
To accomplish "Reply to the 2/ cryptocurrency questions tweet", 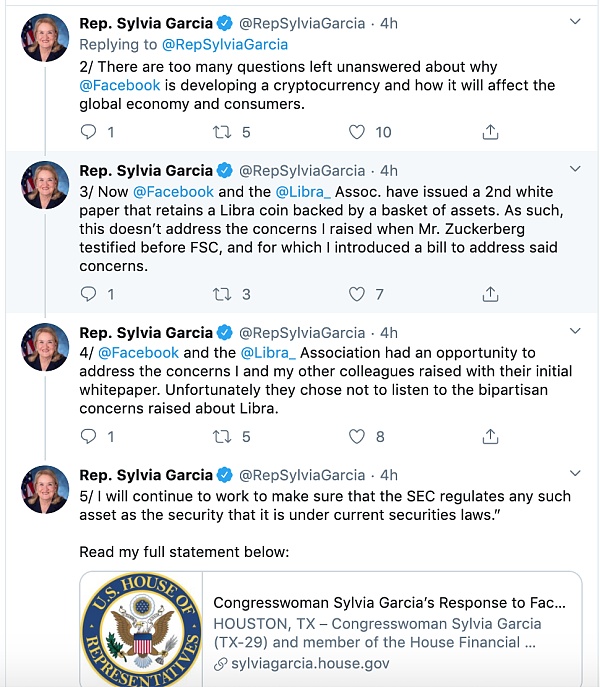I will coord(88,131).
